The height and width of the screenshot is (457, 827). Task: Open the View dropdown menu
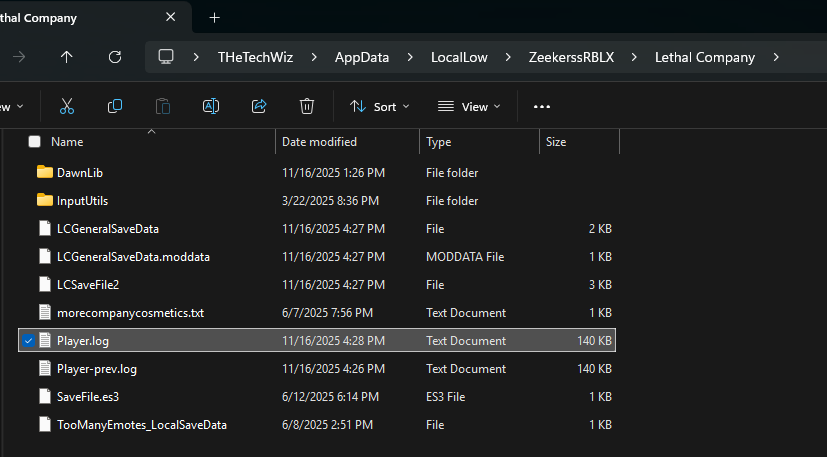click(x=469, y=106)
